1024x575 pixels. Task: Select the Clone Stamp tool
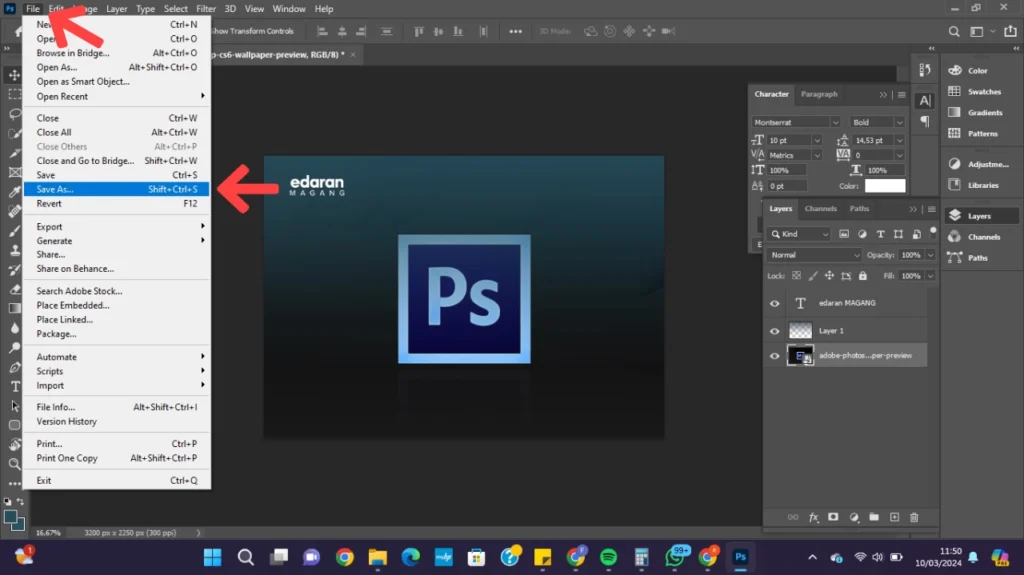[14, 250]
